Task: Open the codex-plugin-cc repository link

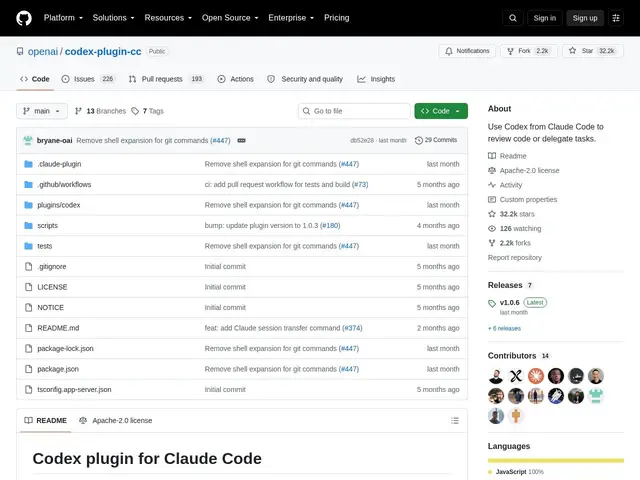Action: point(103,51)
